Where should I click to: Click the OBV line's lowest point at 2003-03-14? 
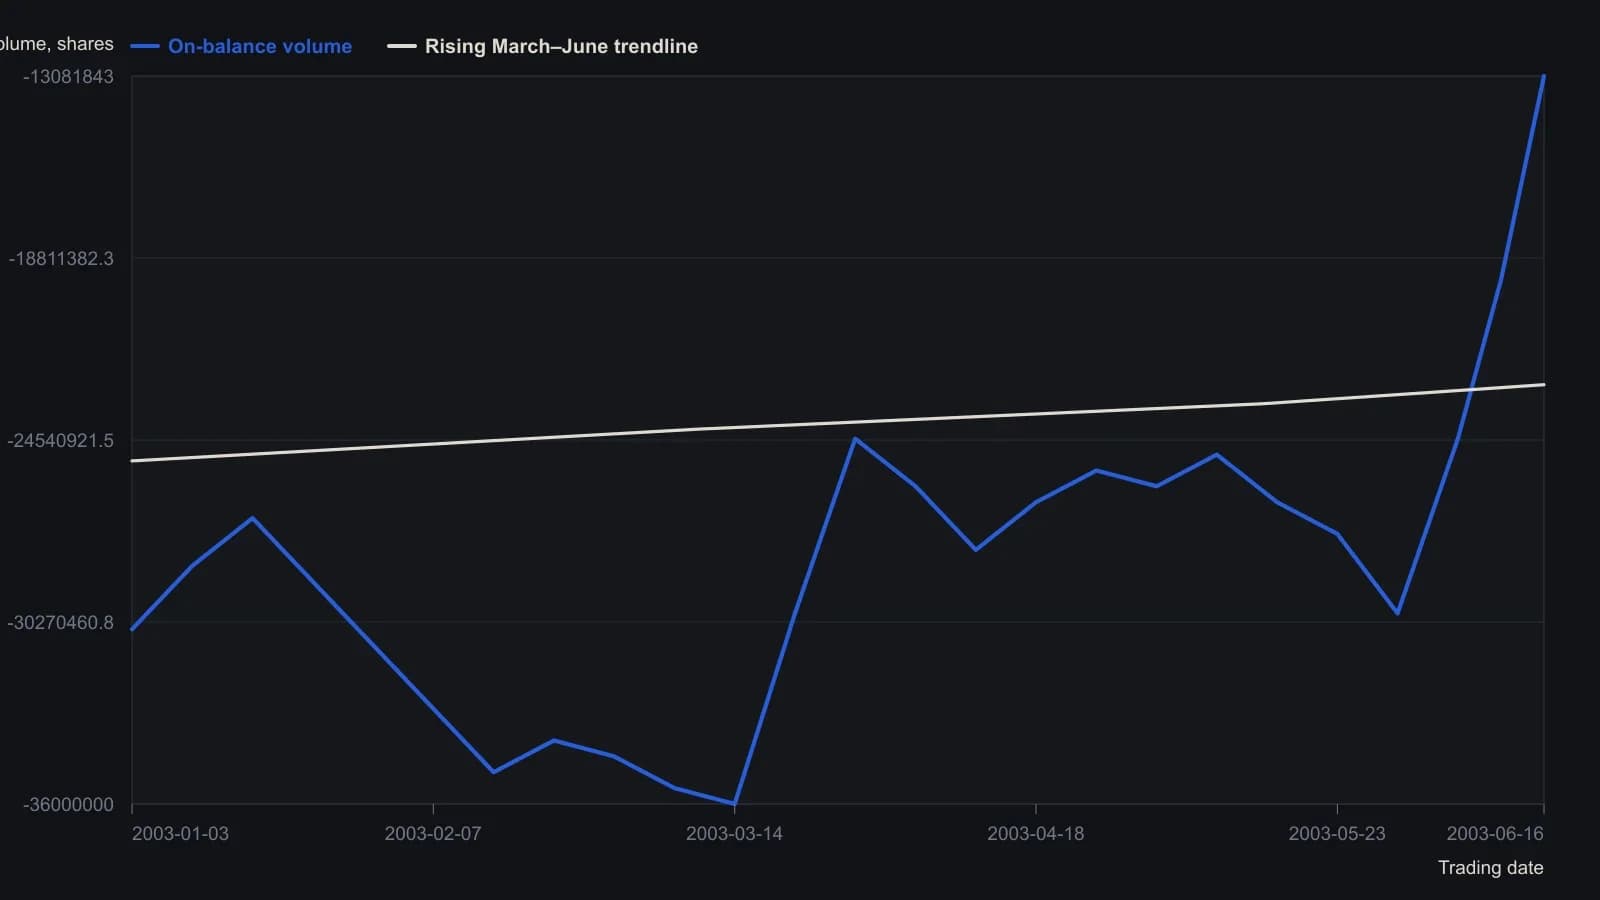pyautogui.click(x=735, y=804)
